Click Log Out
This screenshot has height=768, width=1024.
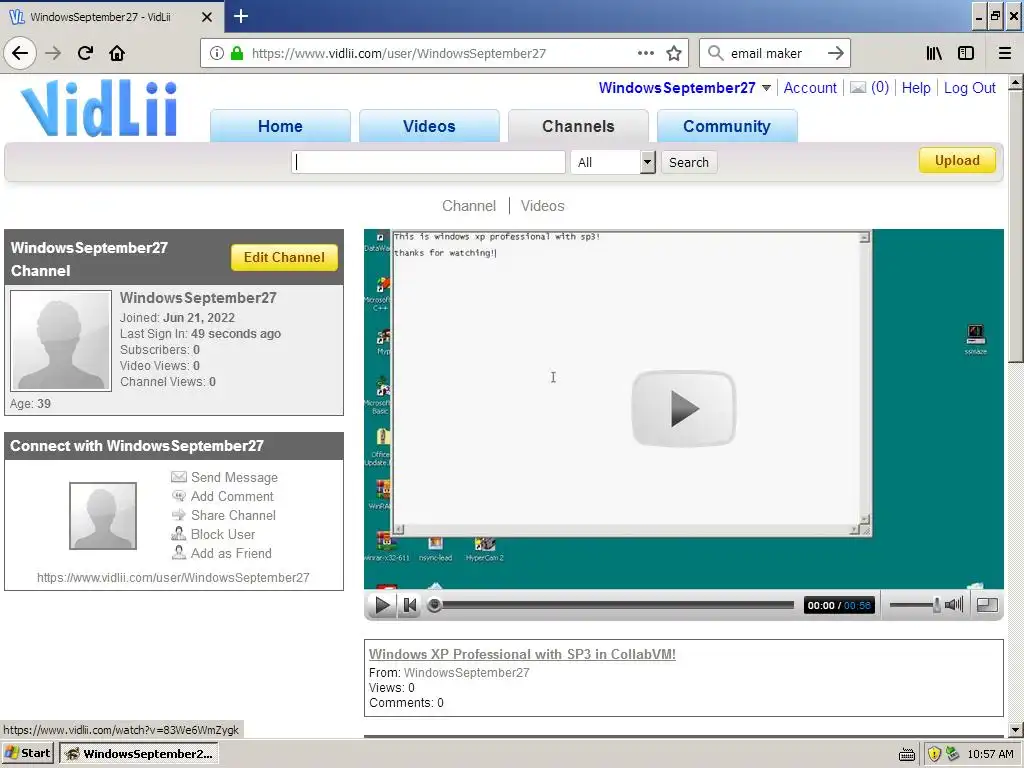click(969, 88)
